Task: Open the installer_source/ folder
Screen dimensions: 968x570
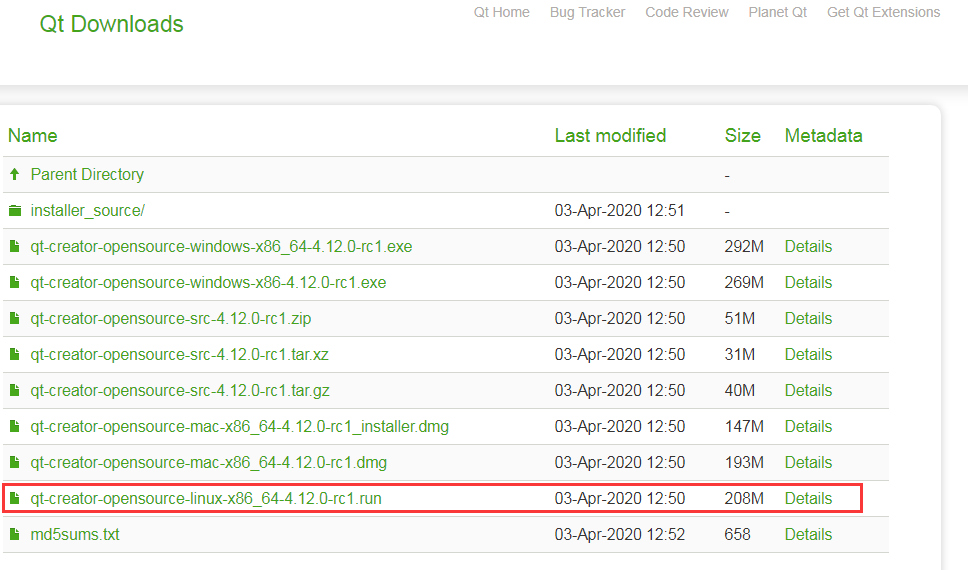Action: pos(87,211)
